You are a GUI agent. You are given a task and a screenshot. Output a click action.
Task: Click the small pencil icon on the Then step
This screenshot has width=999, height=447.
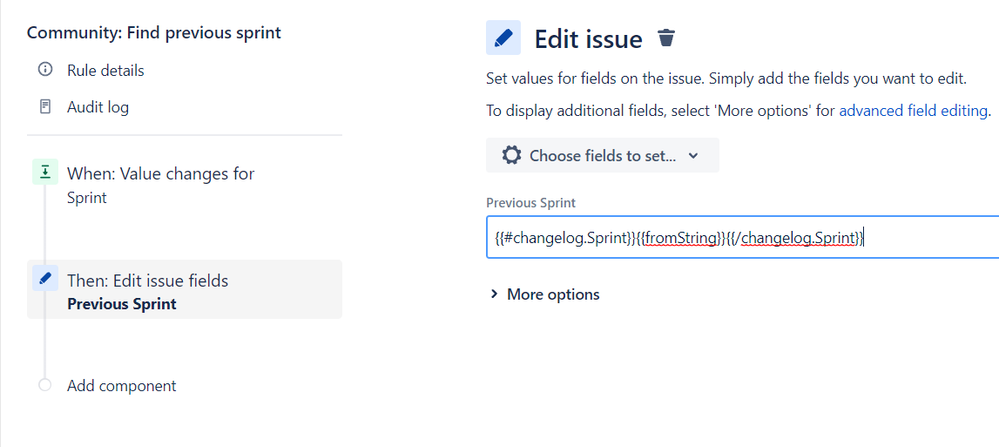click(x=44, y=279)
